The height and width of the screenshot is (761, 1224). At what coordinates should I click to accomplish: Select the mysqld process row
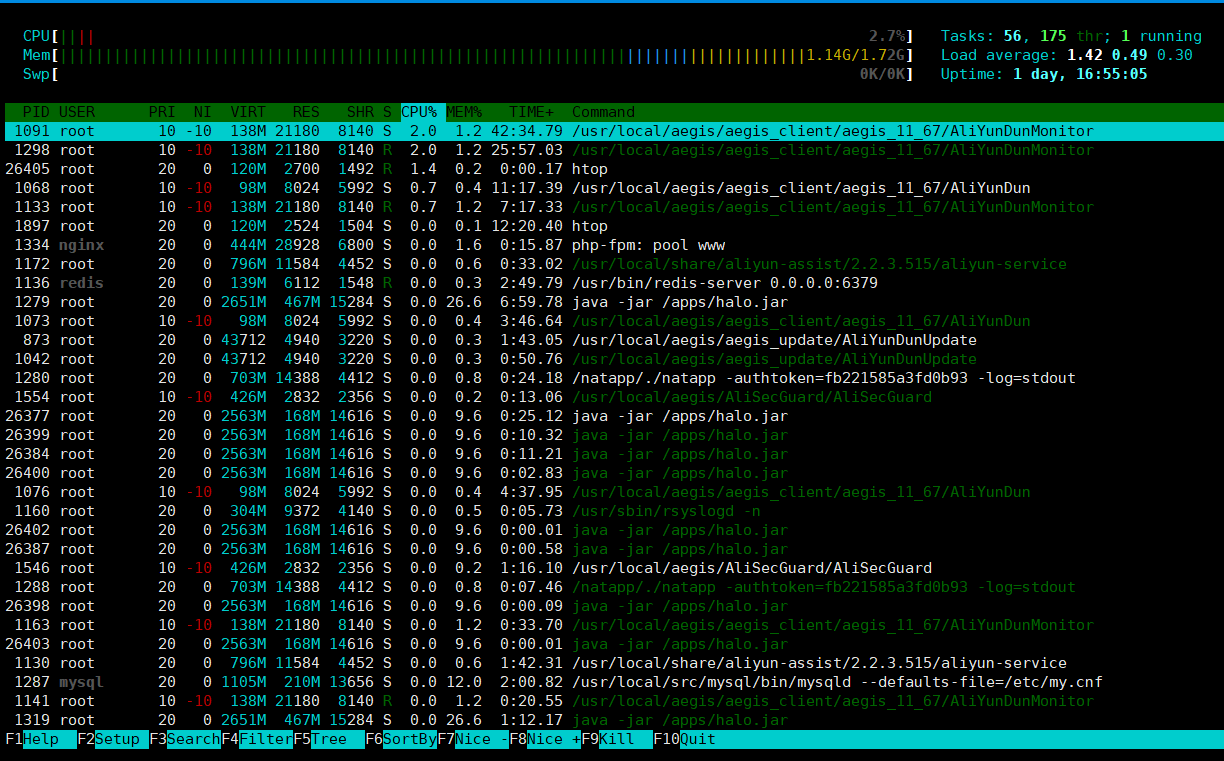(x=612, y=682)
